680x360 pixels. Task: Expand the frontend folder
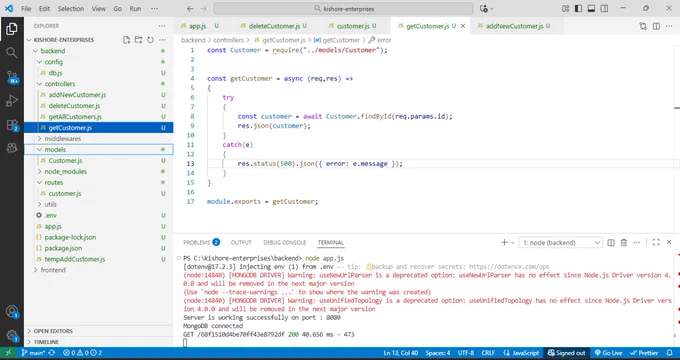53,270
